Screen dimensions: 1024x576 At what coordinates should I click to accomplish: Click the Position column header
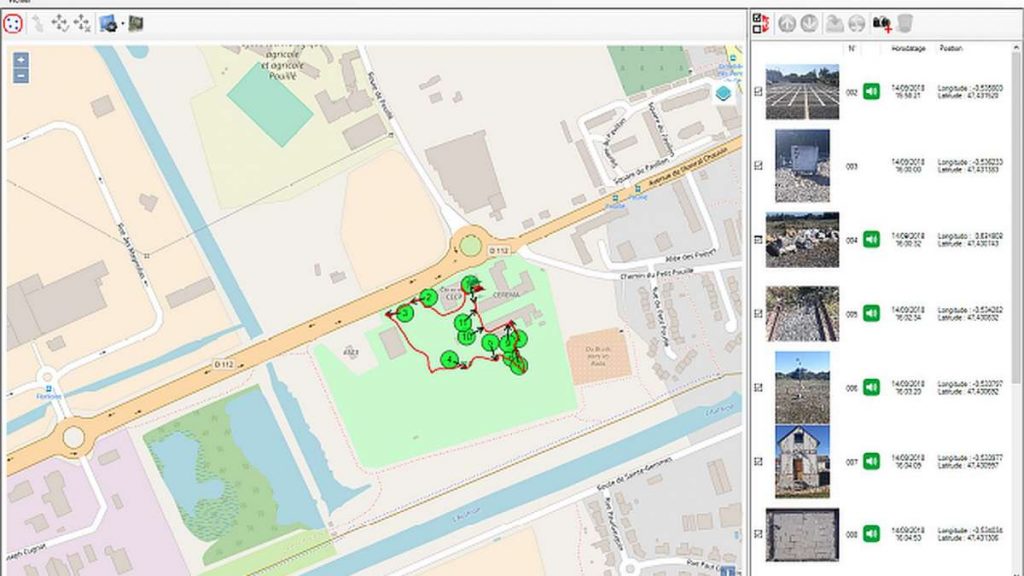pyautogui.click(x=950, y=48)
